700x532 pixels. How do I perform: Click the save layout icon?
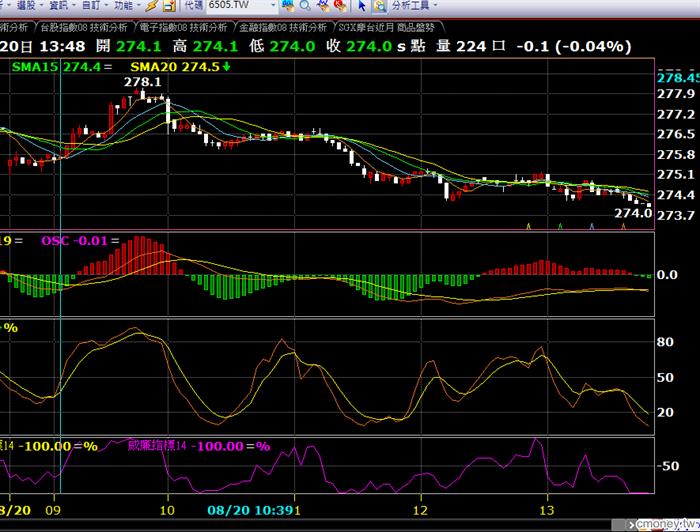(169, 6)
